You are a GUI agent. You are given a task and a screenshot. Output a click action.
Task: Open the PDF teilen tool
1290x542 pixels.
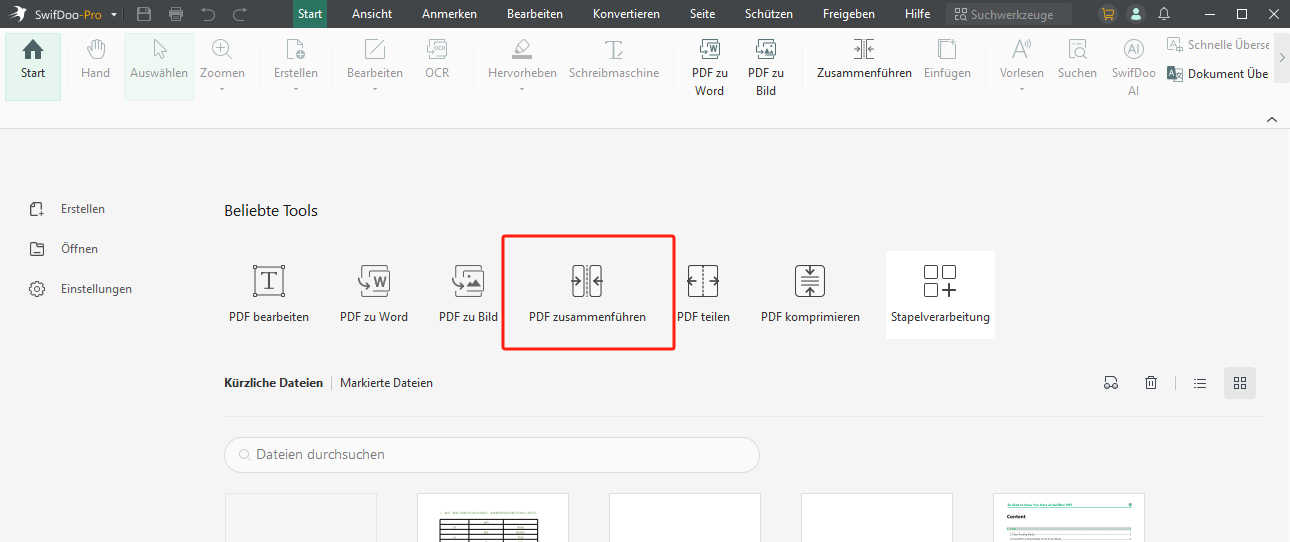pyautogui.click(x=703, y=291)
